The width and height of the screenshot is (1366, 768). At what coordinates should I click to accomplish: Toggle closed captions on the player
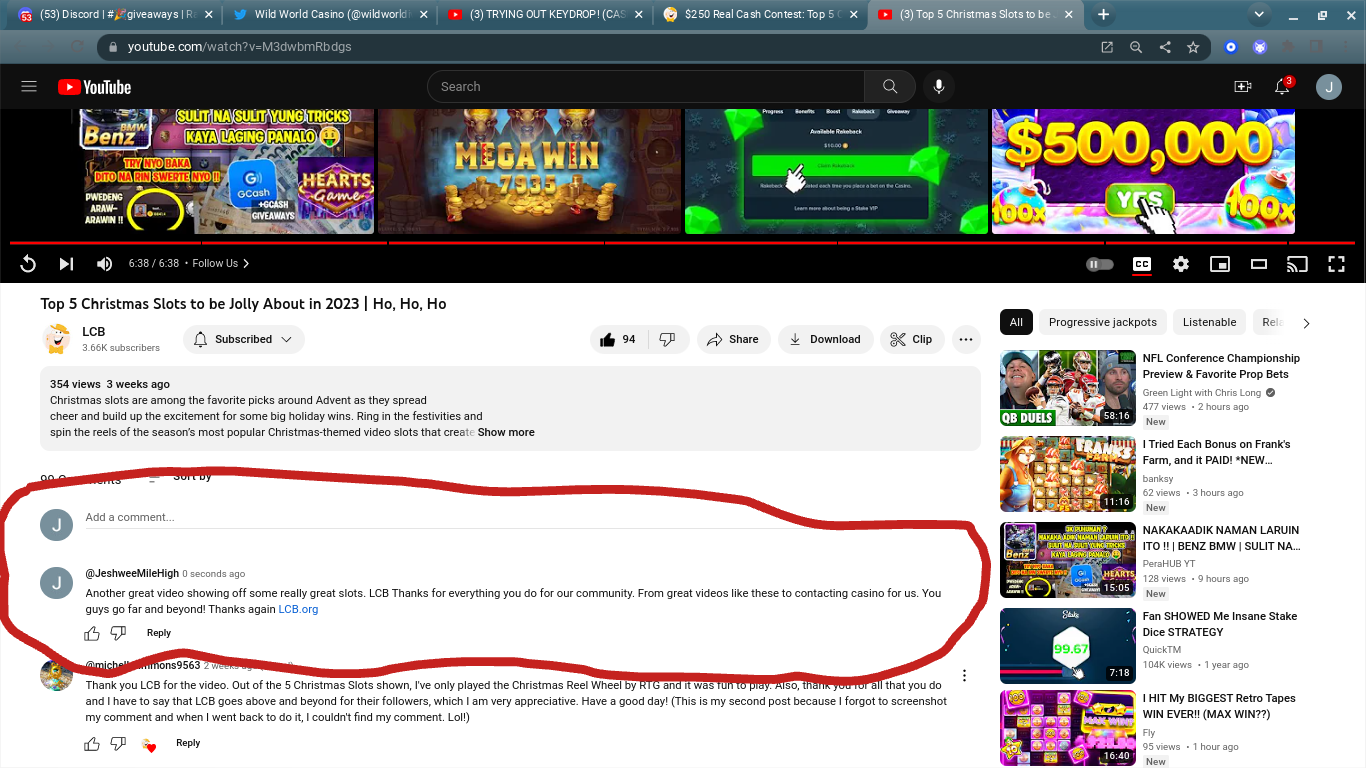tap(1141, 264)
